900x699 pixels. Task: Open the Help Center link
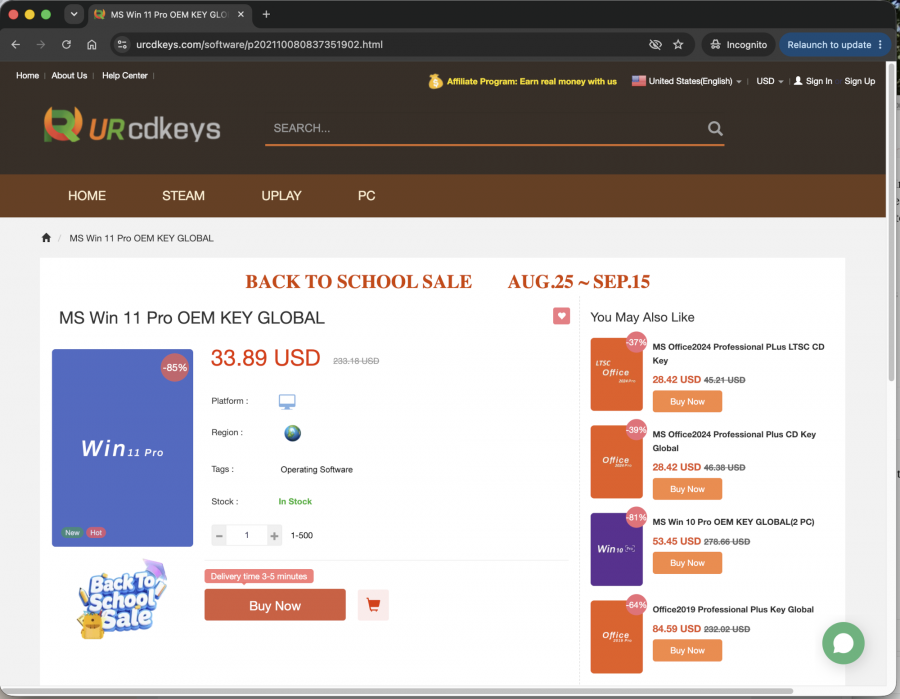coord(125,76)
